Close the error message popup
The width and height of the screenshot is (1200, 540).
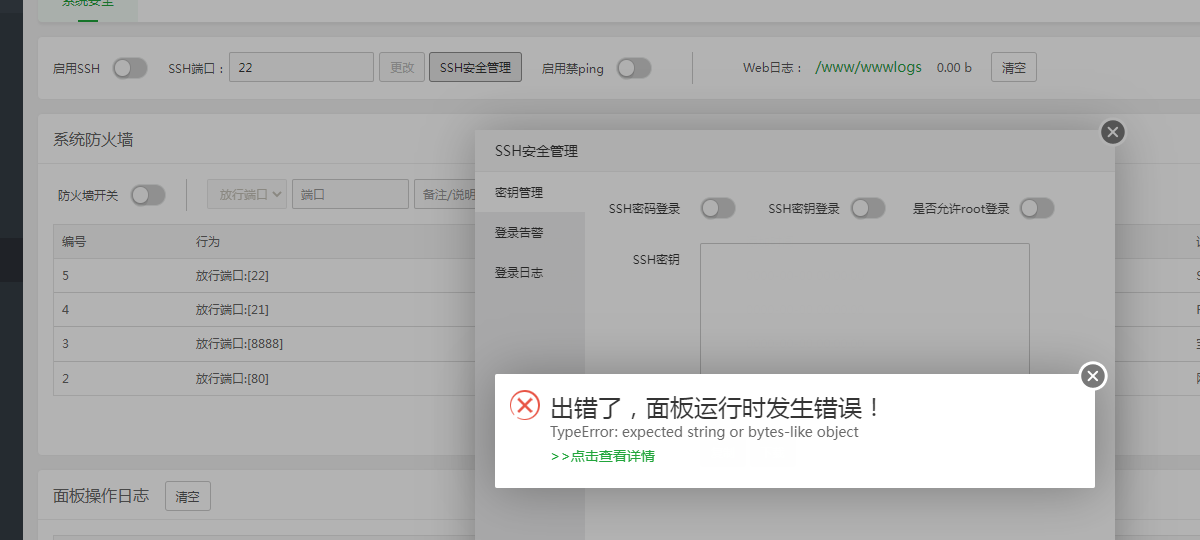(x=1093, y=376)
